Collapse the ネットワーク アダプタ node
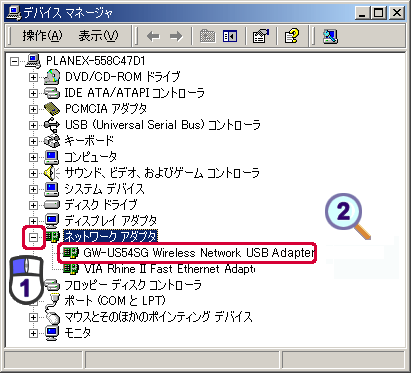Screen dimensions: 411x373 click(33, 237)
